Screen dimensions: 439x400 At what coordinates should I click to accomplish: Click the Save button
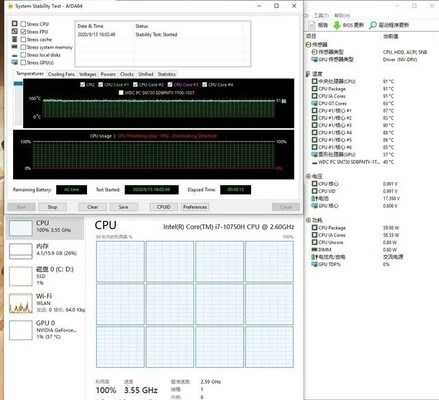click(124, 207)
